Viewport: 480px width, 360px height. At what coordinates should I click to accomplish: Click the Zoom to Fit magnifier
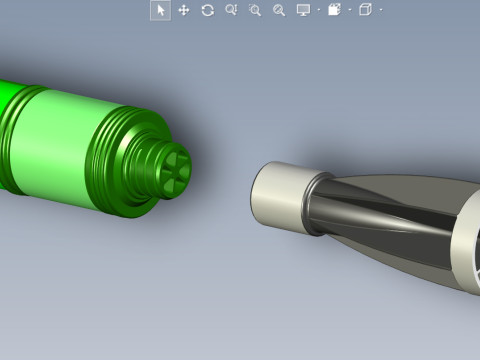click(x=279, y=10)
